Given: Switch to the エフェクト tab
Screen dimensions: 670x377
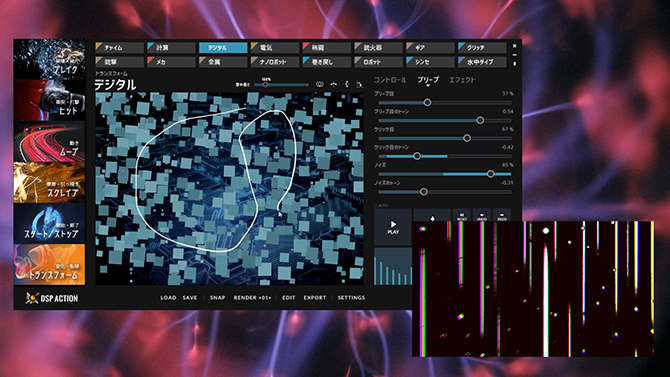Looking at the screenshot, I should coord(462,80).
